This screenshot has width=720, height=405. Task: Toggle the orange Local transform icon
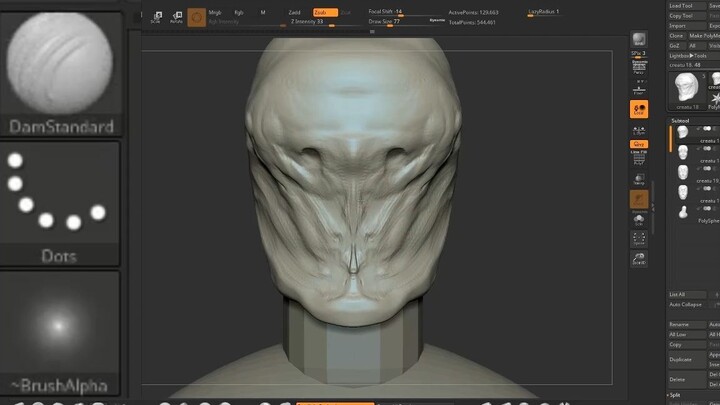639,109
